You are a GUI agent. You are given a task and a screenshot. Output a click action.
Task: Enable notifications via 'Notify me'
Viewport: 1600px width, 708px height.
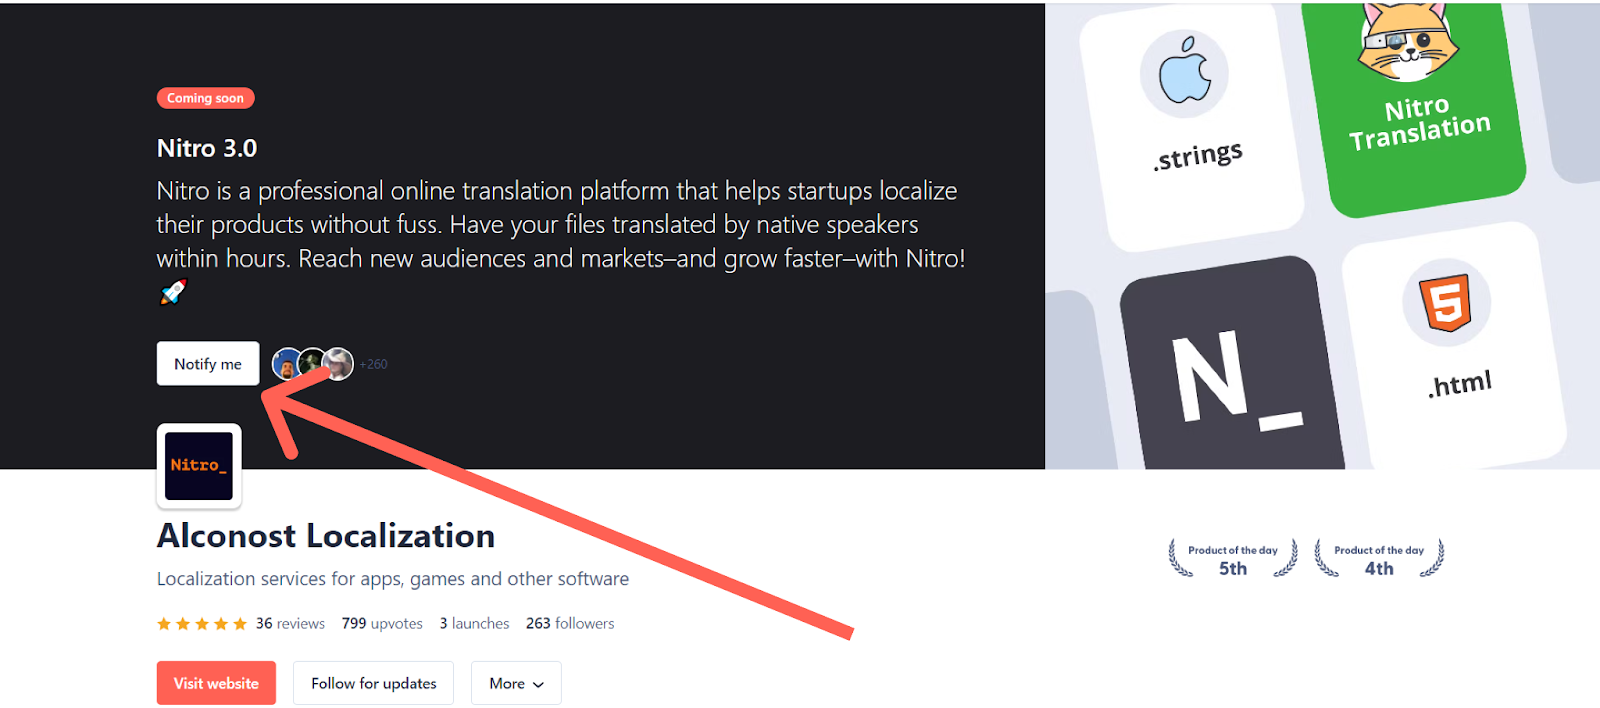pos(207,363)
